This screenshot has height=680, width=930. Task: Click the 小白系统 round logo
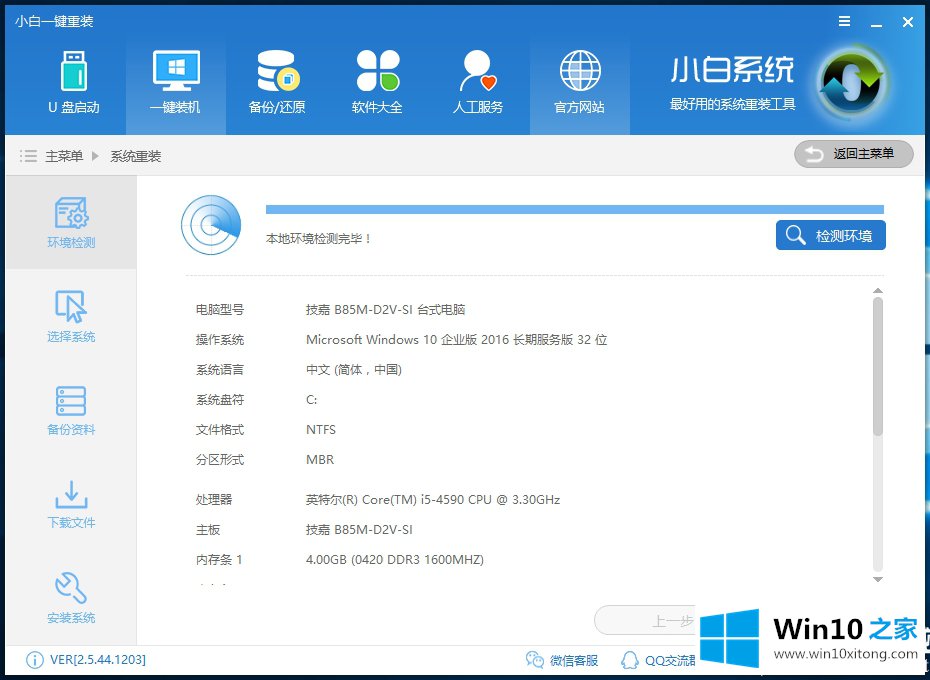(x=852, y=84)
